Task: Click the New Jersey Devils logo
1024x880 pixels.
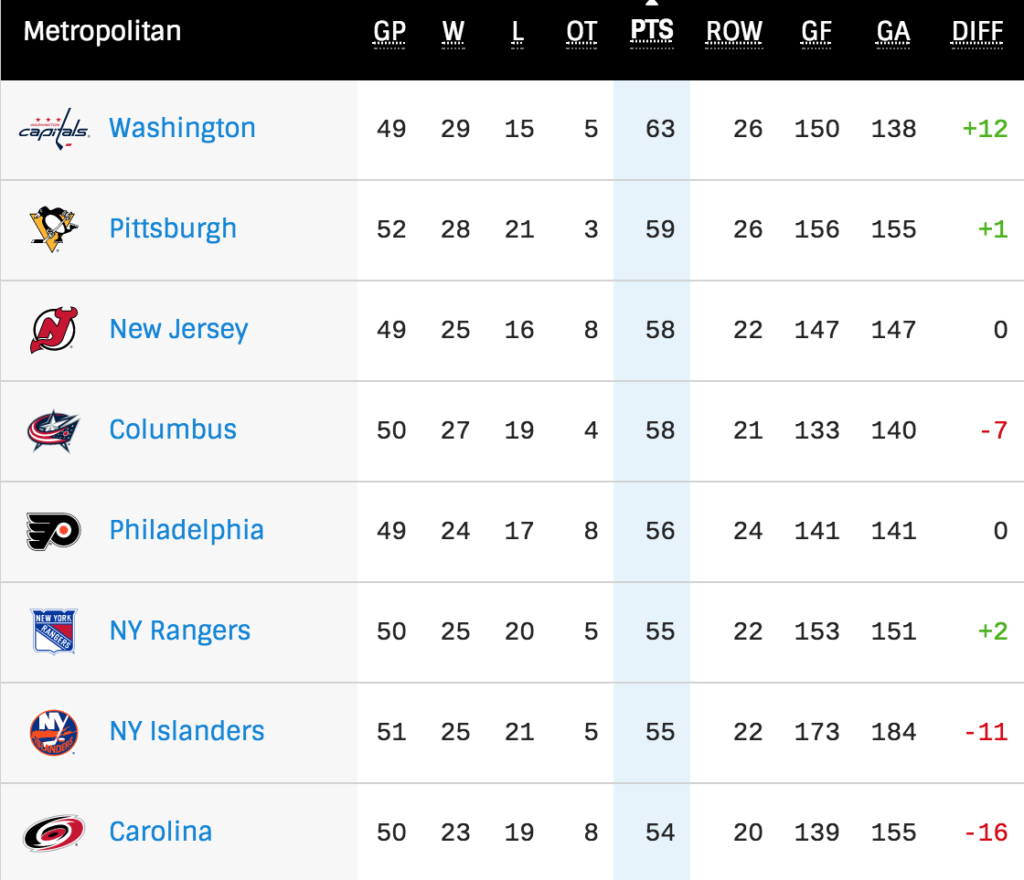Action: (x=54, y=330)
